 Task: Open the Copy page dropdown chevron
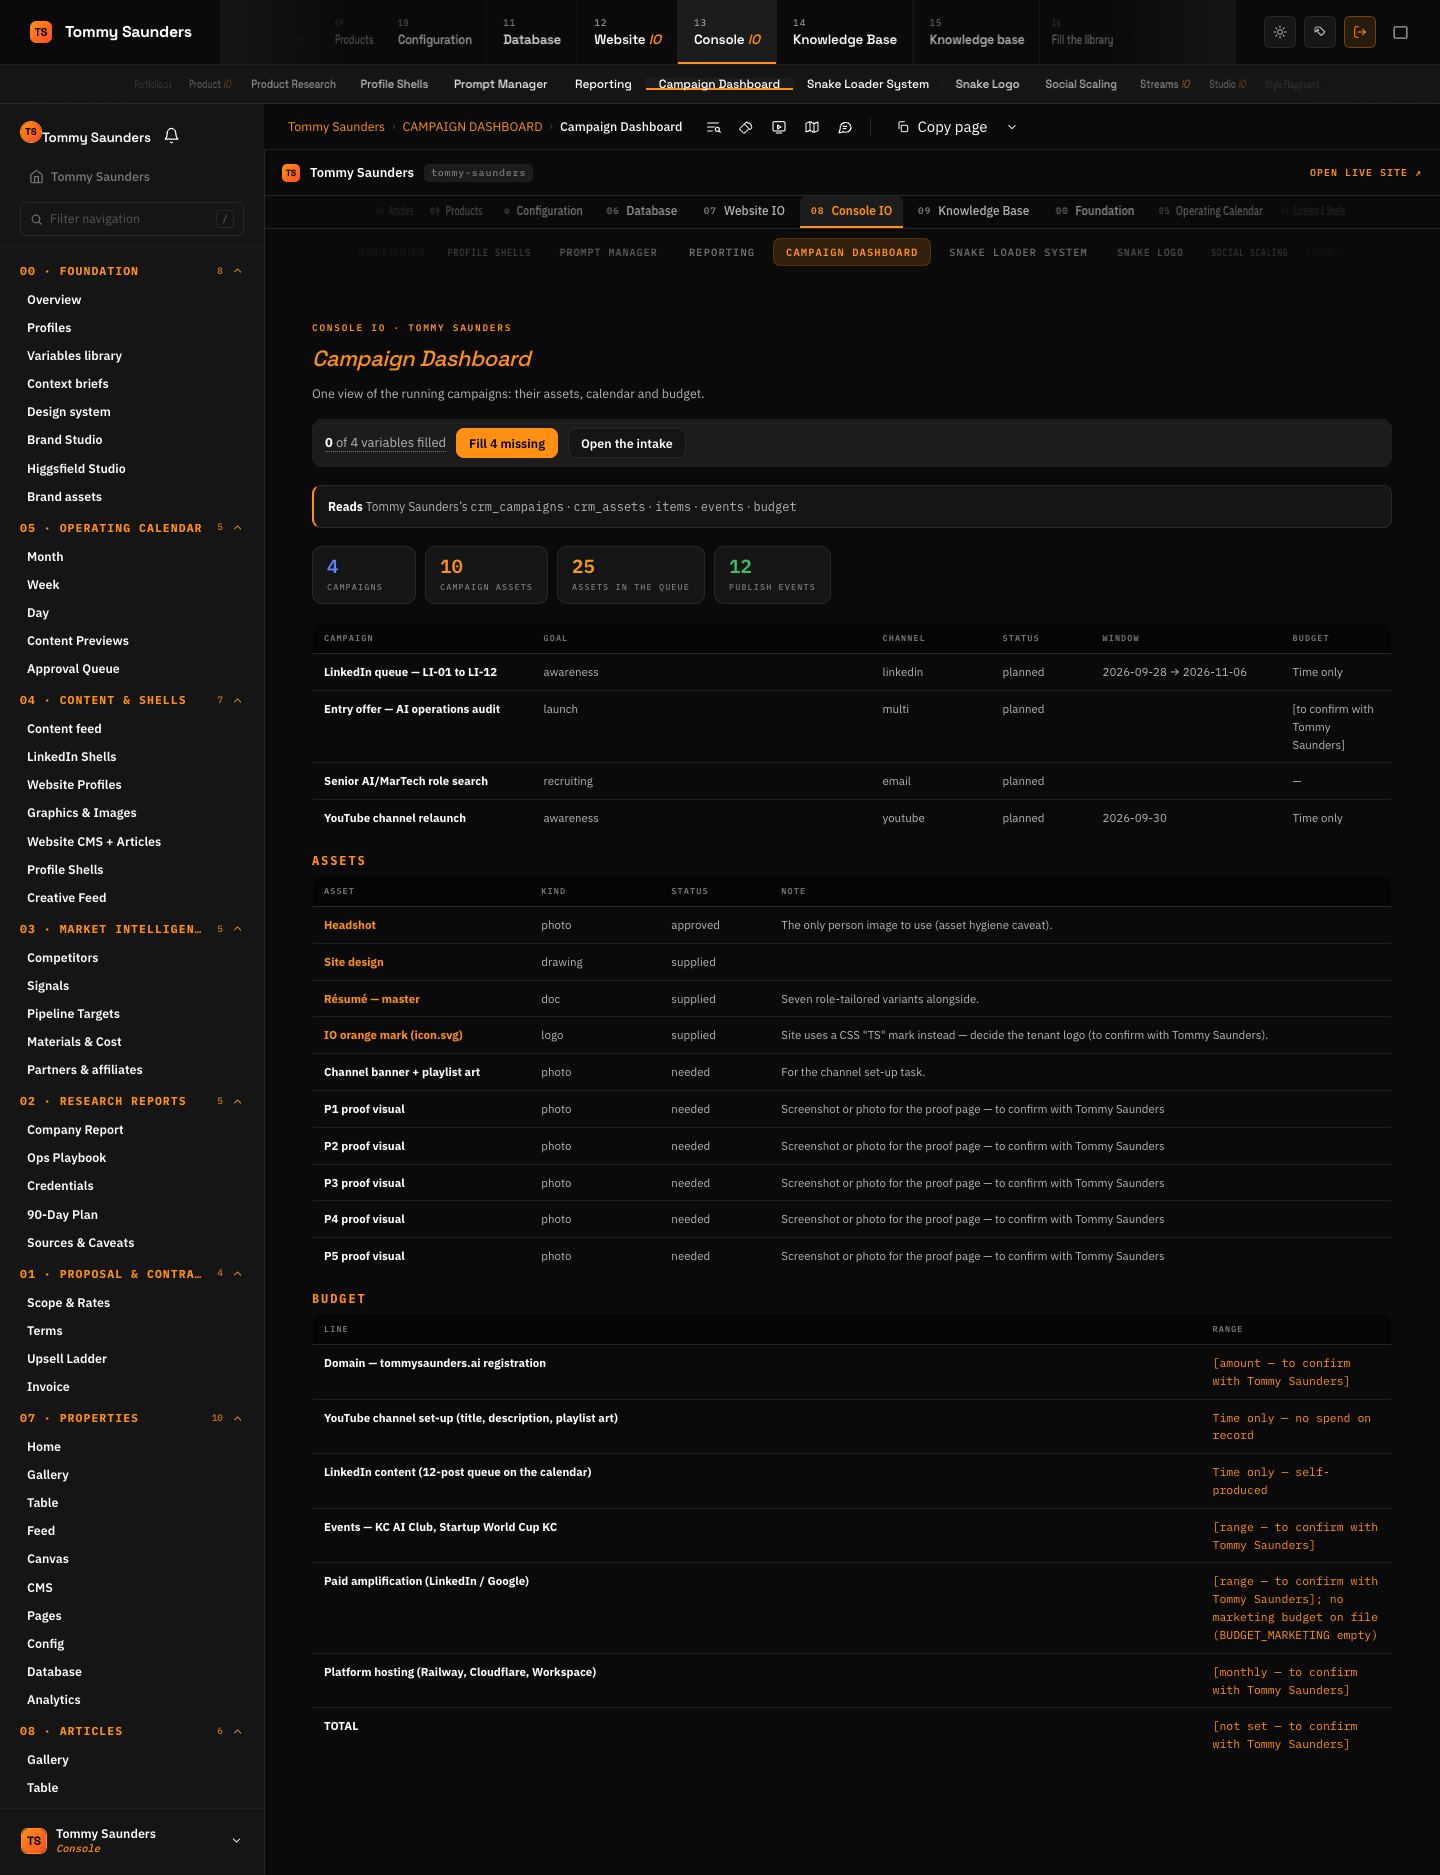(1011, 127)
